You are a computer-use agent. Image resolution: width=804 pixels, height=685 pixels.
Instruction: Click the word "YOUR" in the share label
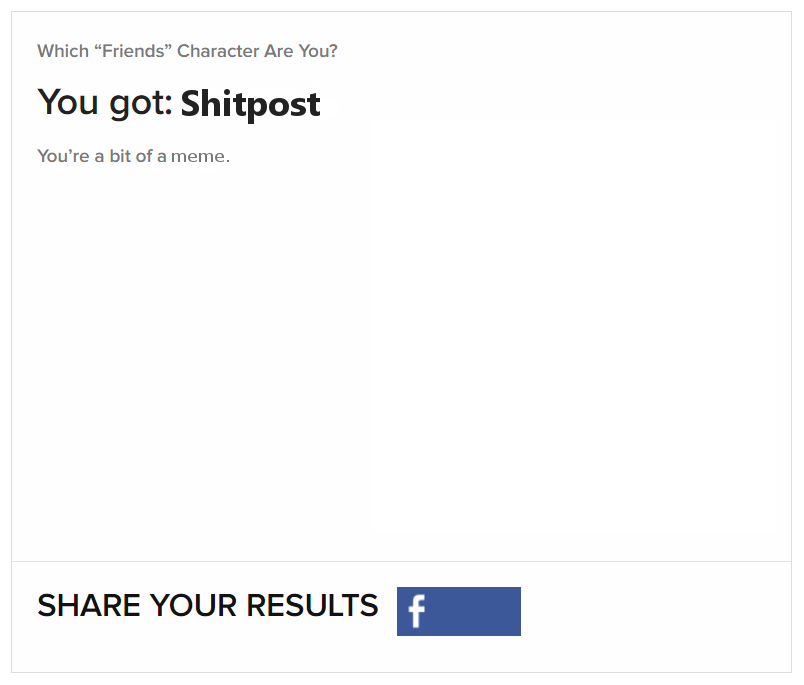[x=193, y=606]
